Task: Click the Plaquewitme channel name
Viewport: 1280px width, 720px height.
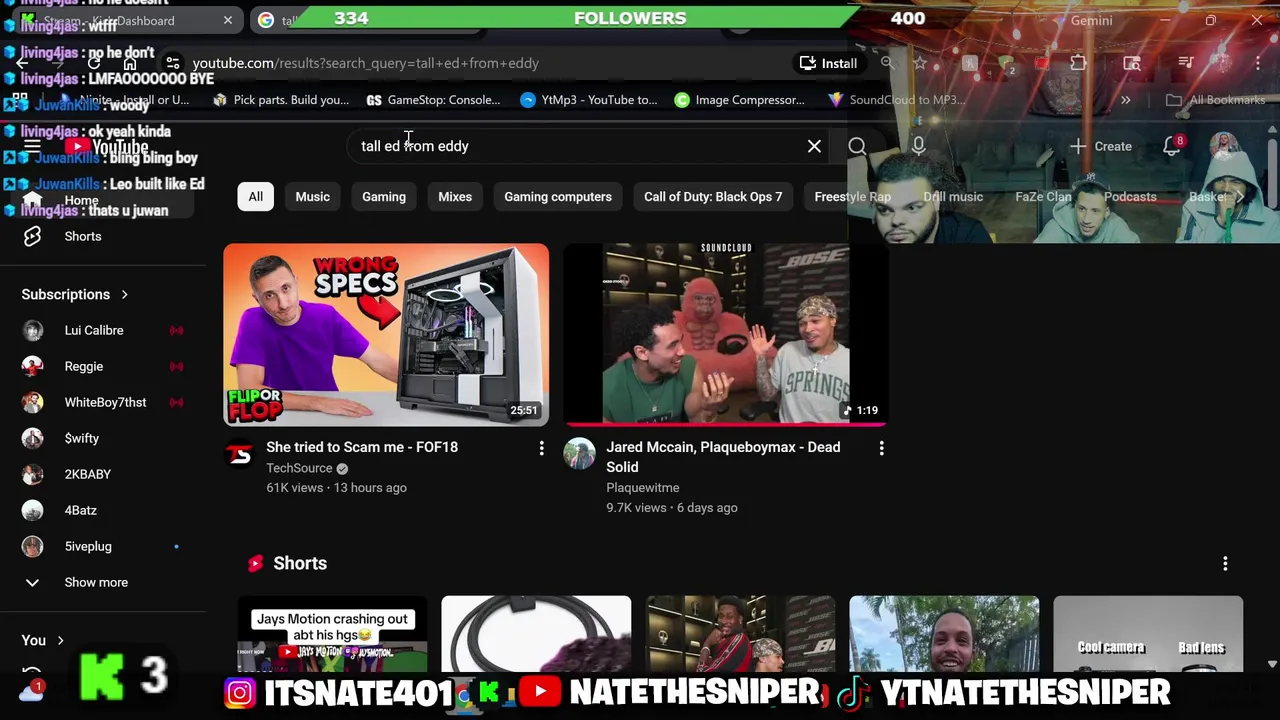Action: pos(643,488)
